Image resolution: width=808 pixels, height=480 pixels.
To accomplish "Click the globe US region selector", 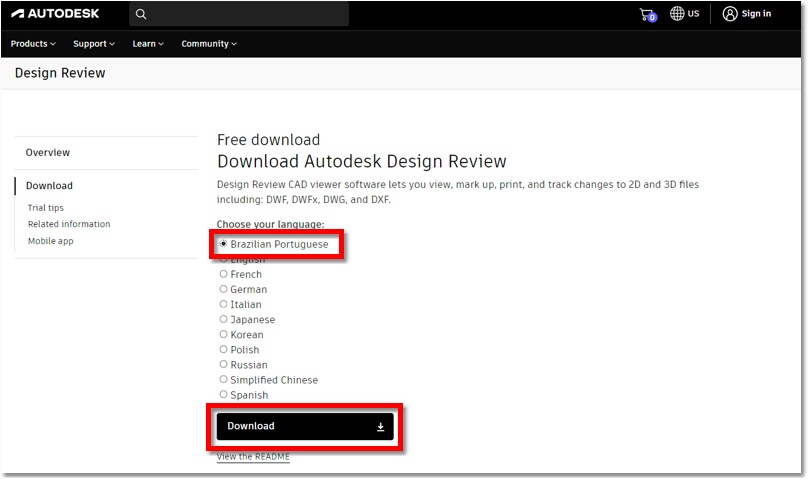I will 684,14.
